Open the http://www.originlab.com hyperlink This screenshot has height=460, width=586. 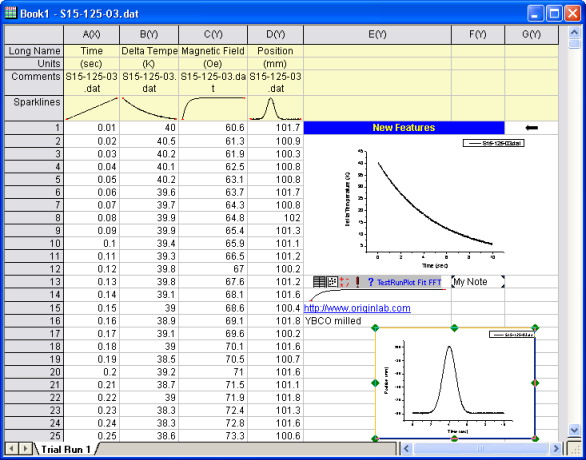pyautogui.click(x=357, y=308)
